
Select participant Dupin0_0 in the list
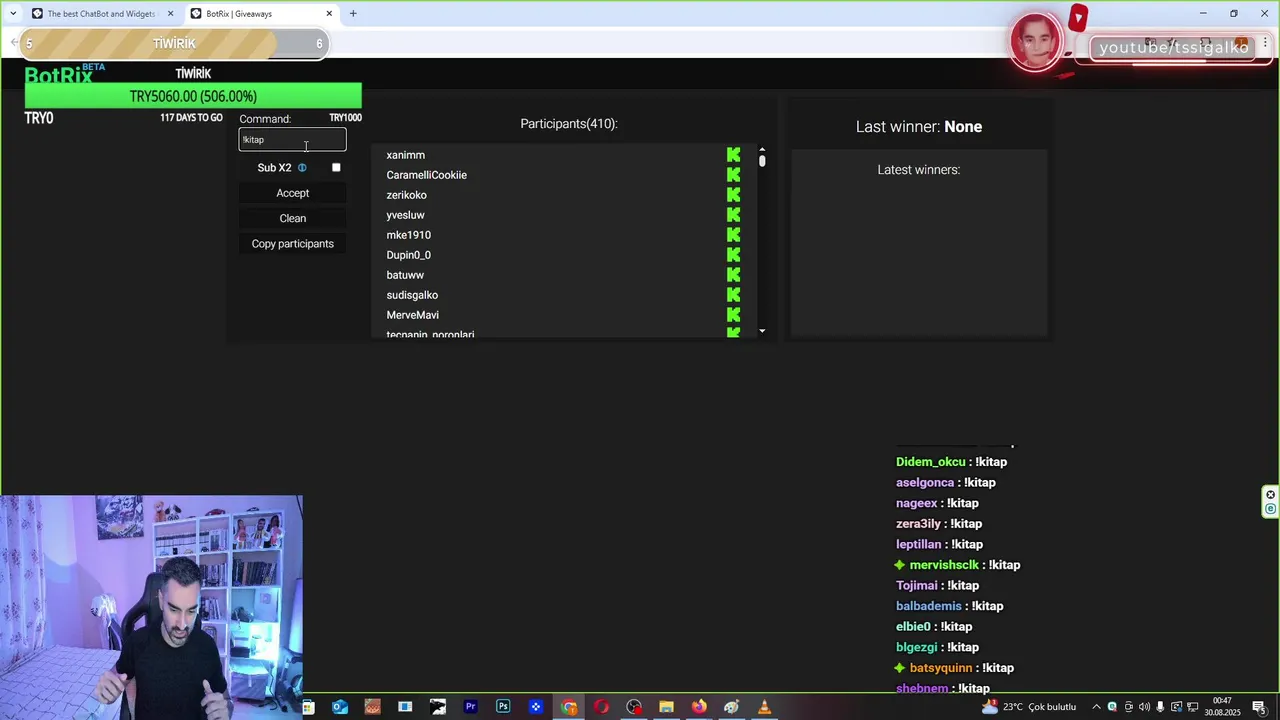[409, 255]
